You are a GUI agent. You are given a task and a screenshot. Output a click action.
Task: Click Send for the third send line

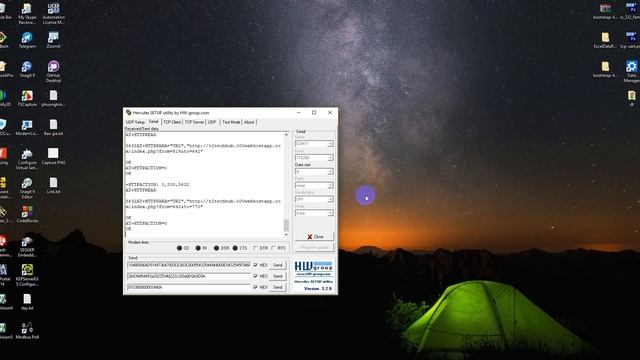pos(278,287)
